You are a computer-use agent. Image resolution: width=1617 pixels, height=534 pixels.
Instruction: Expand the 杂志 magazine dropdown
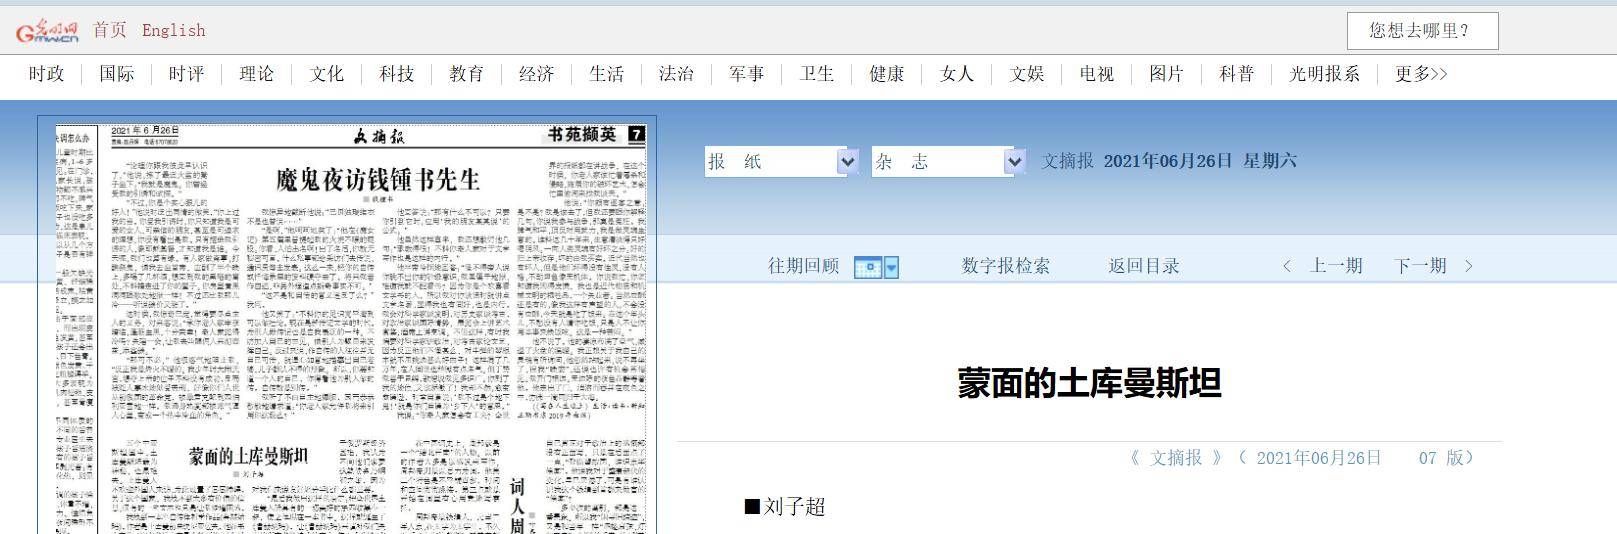[1014, 162]
